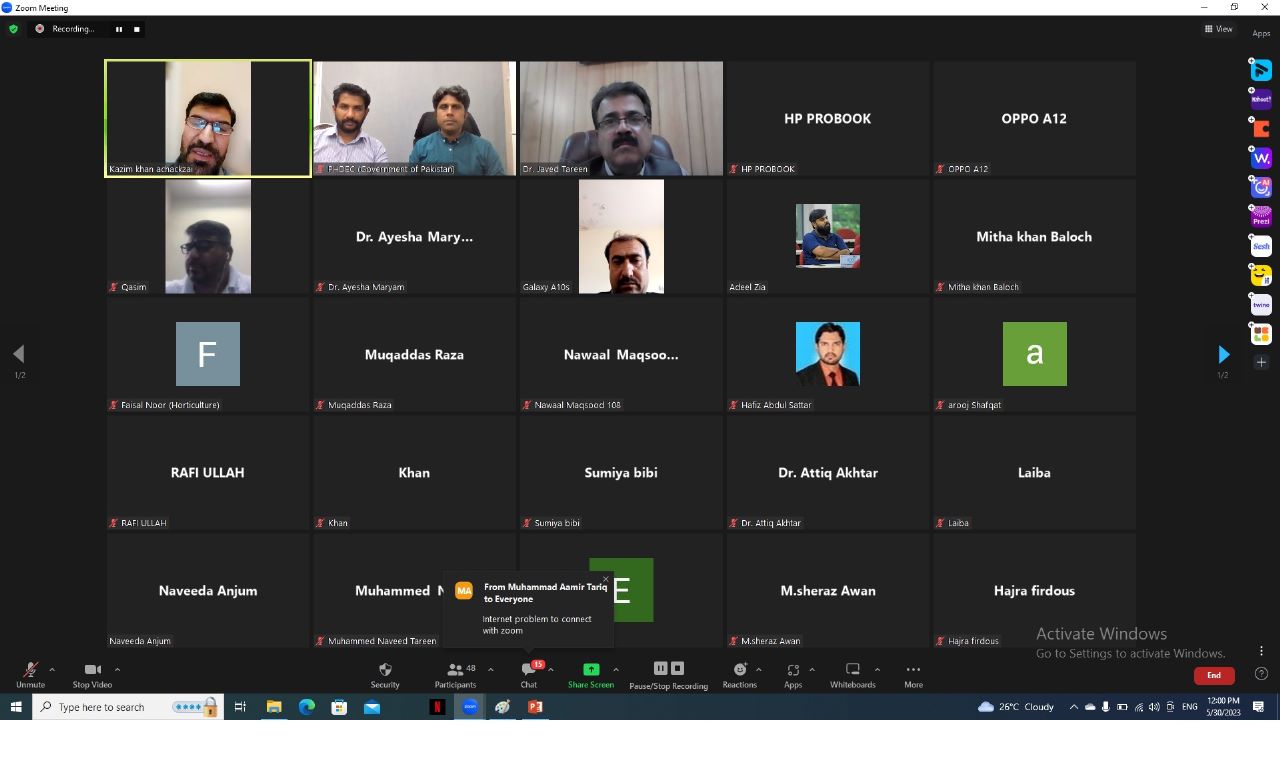1280x762 pixels.
Task: Open the Participants panel
Action: 455,671
